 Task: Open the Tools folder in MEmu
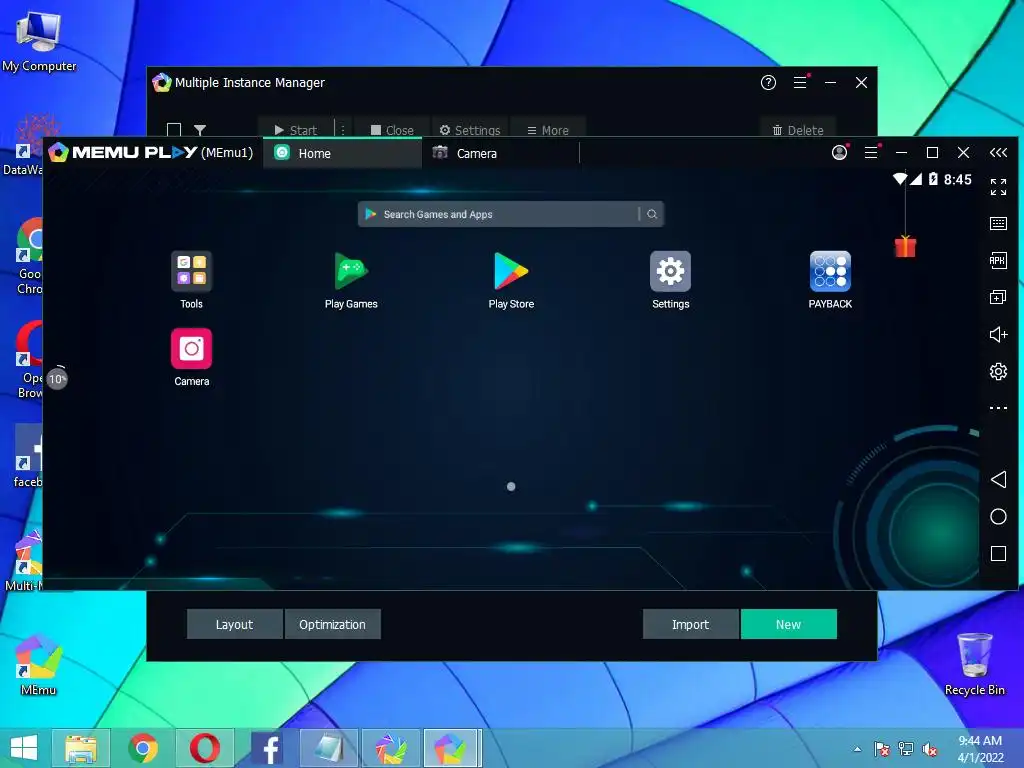pos(191,271)
